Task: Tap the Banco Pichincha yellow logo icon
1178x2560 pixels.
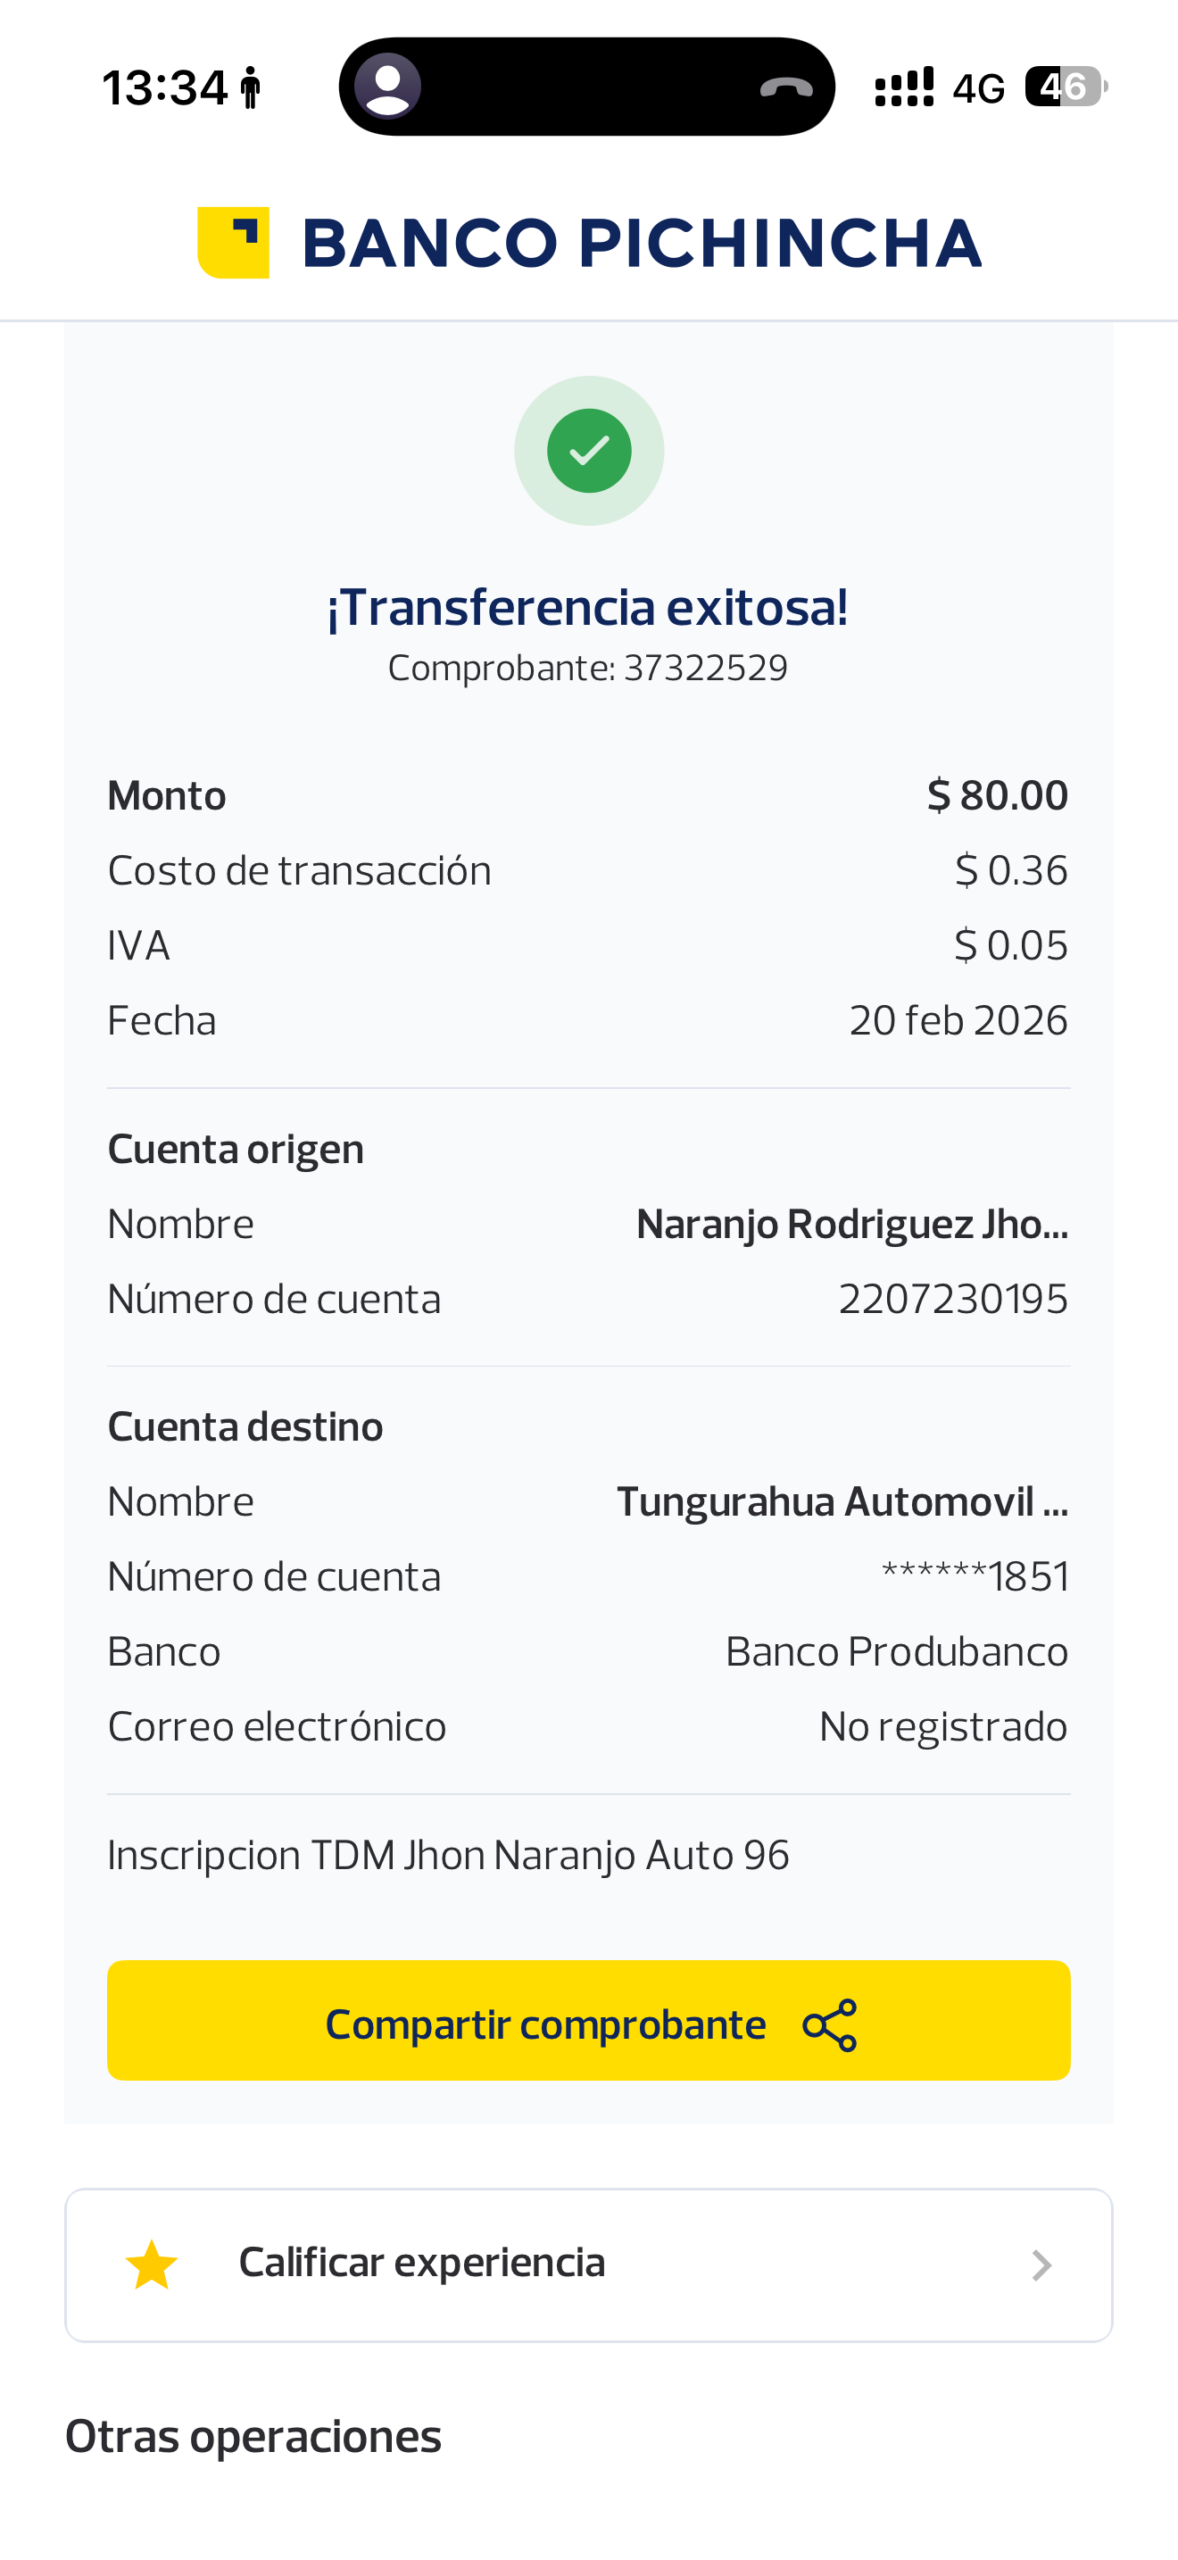Action: (x=233, y=242)
